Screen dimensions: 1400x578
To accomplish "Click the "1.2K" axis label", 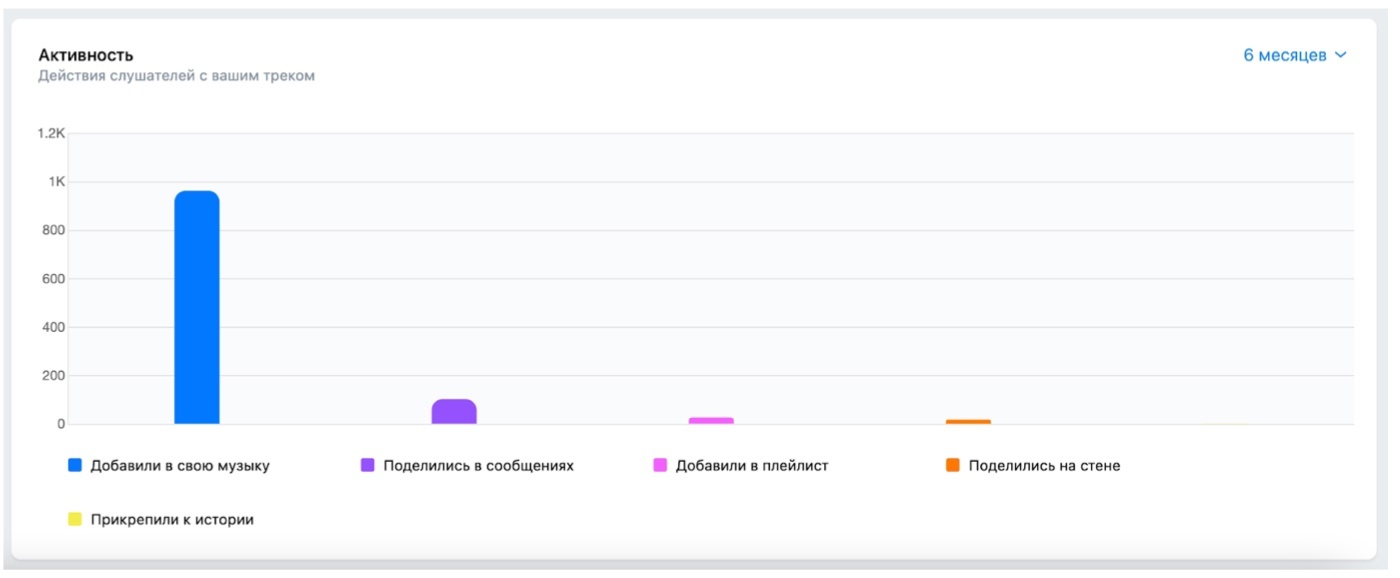I will [x=52, y=134].
